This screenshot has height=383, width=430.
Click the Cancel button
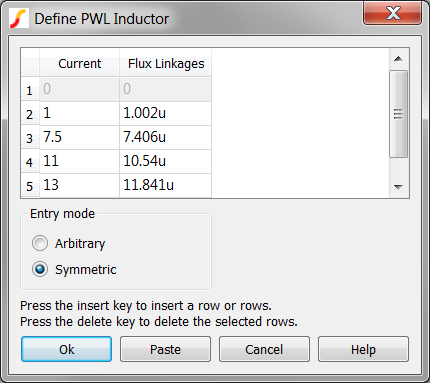[264, 349]
